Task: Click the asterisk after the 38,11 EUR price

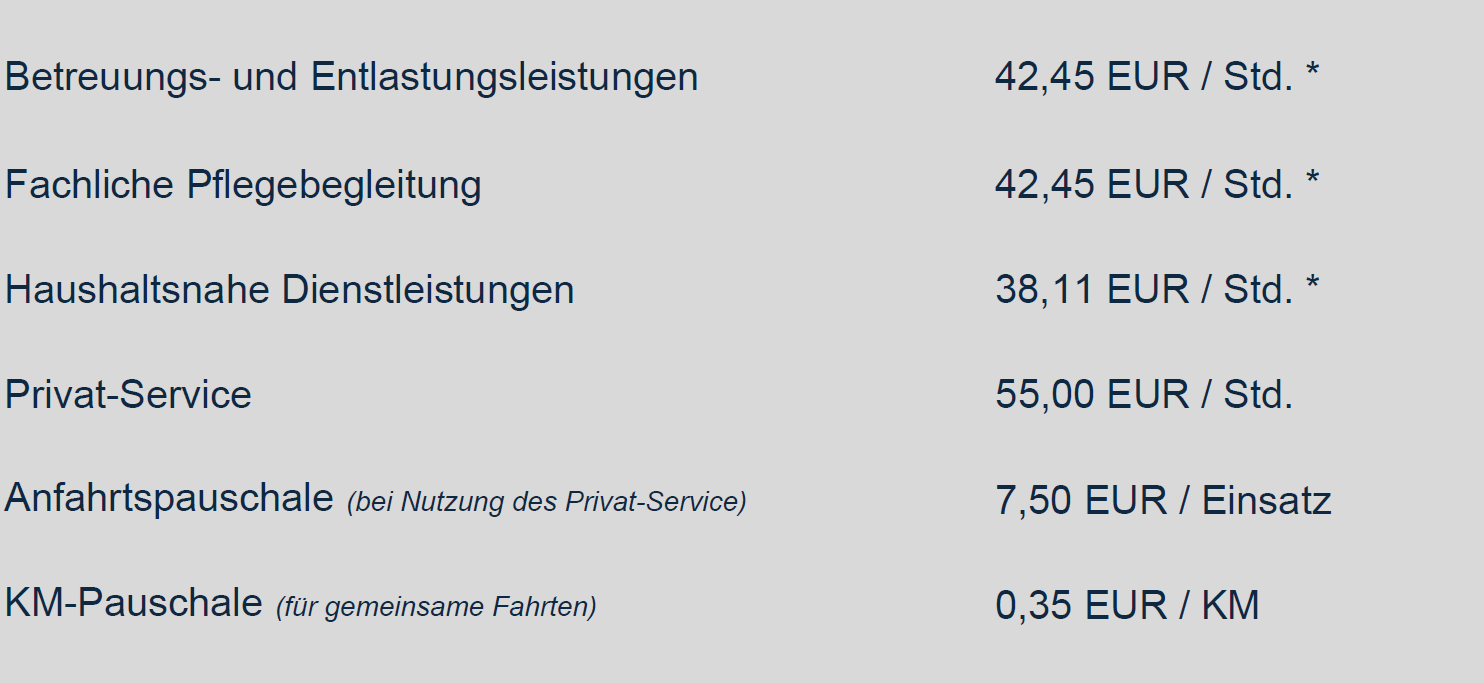Action: tap(1312, 285)
